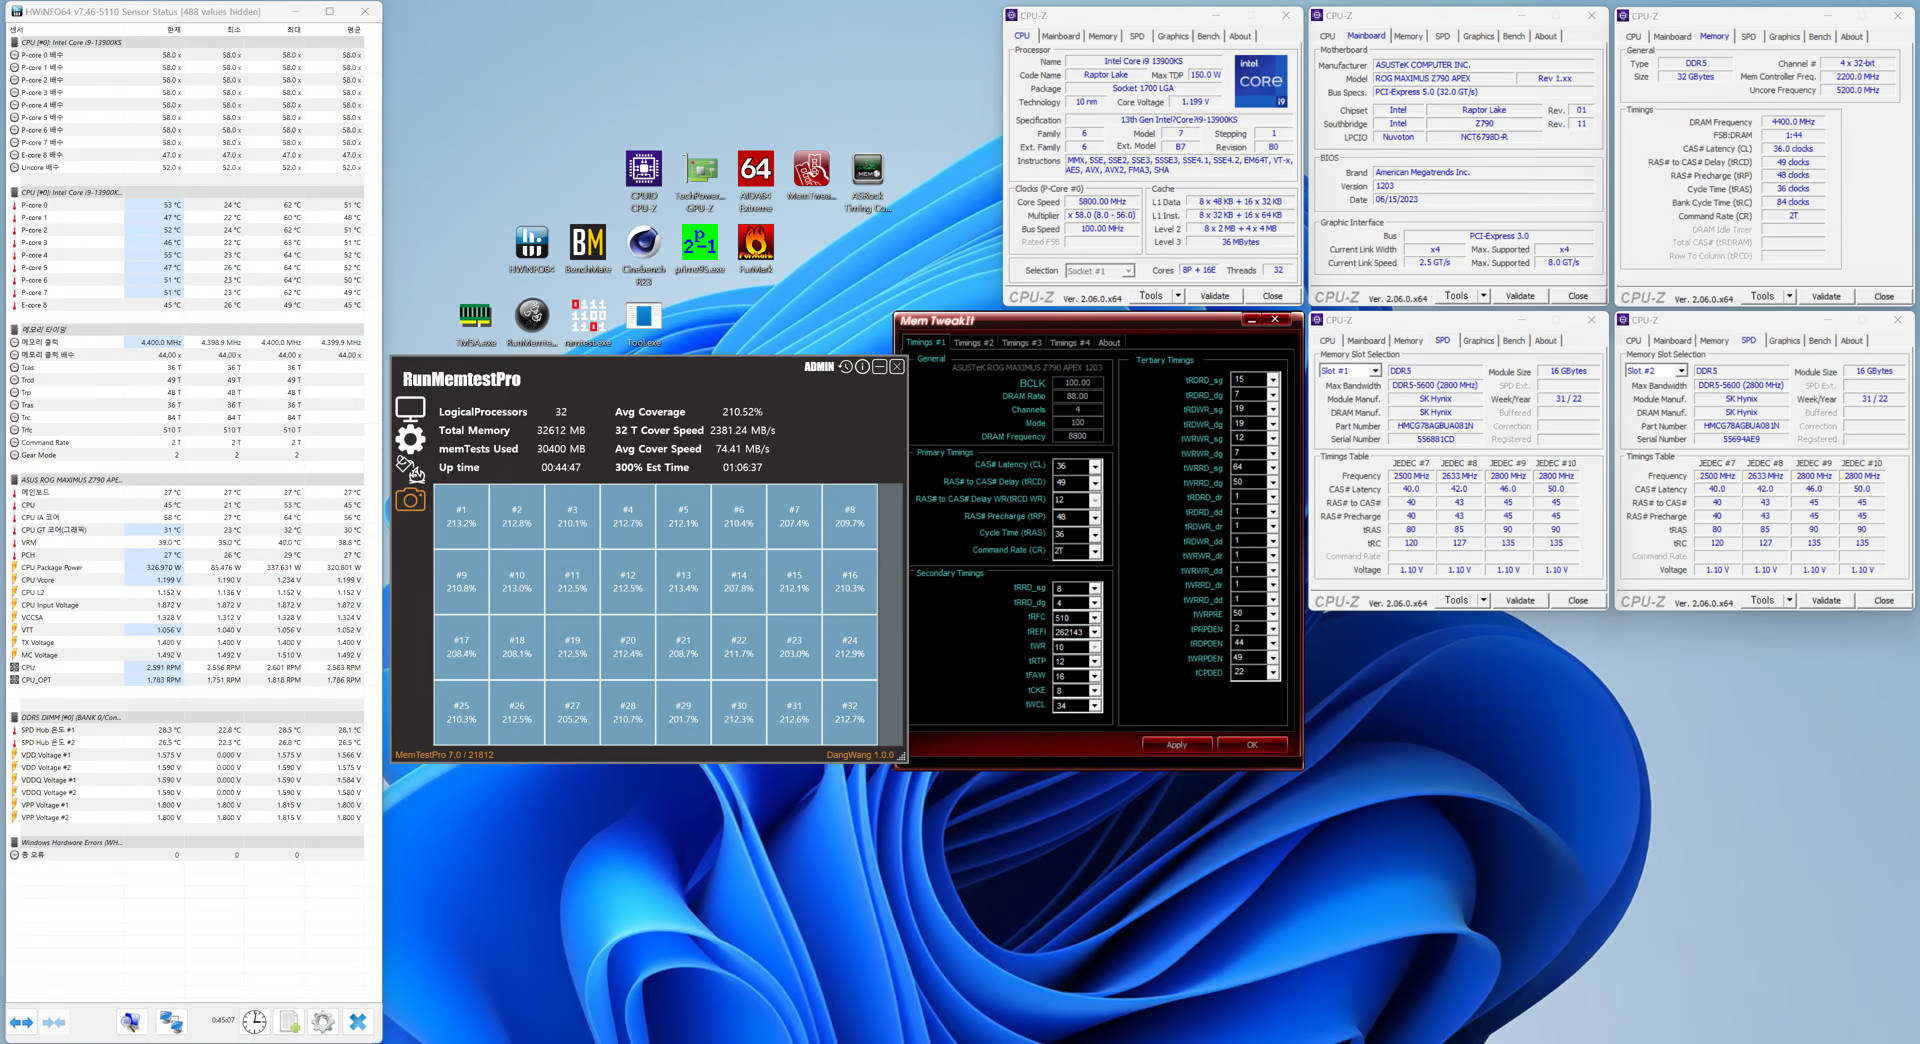The image size is (1920, 1044).
Task: Click HWiNFO log file add icon
Action: pyautogui.click(x=289, y=1022)
